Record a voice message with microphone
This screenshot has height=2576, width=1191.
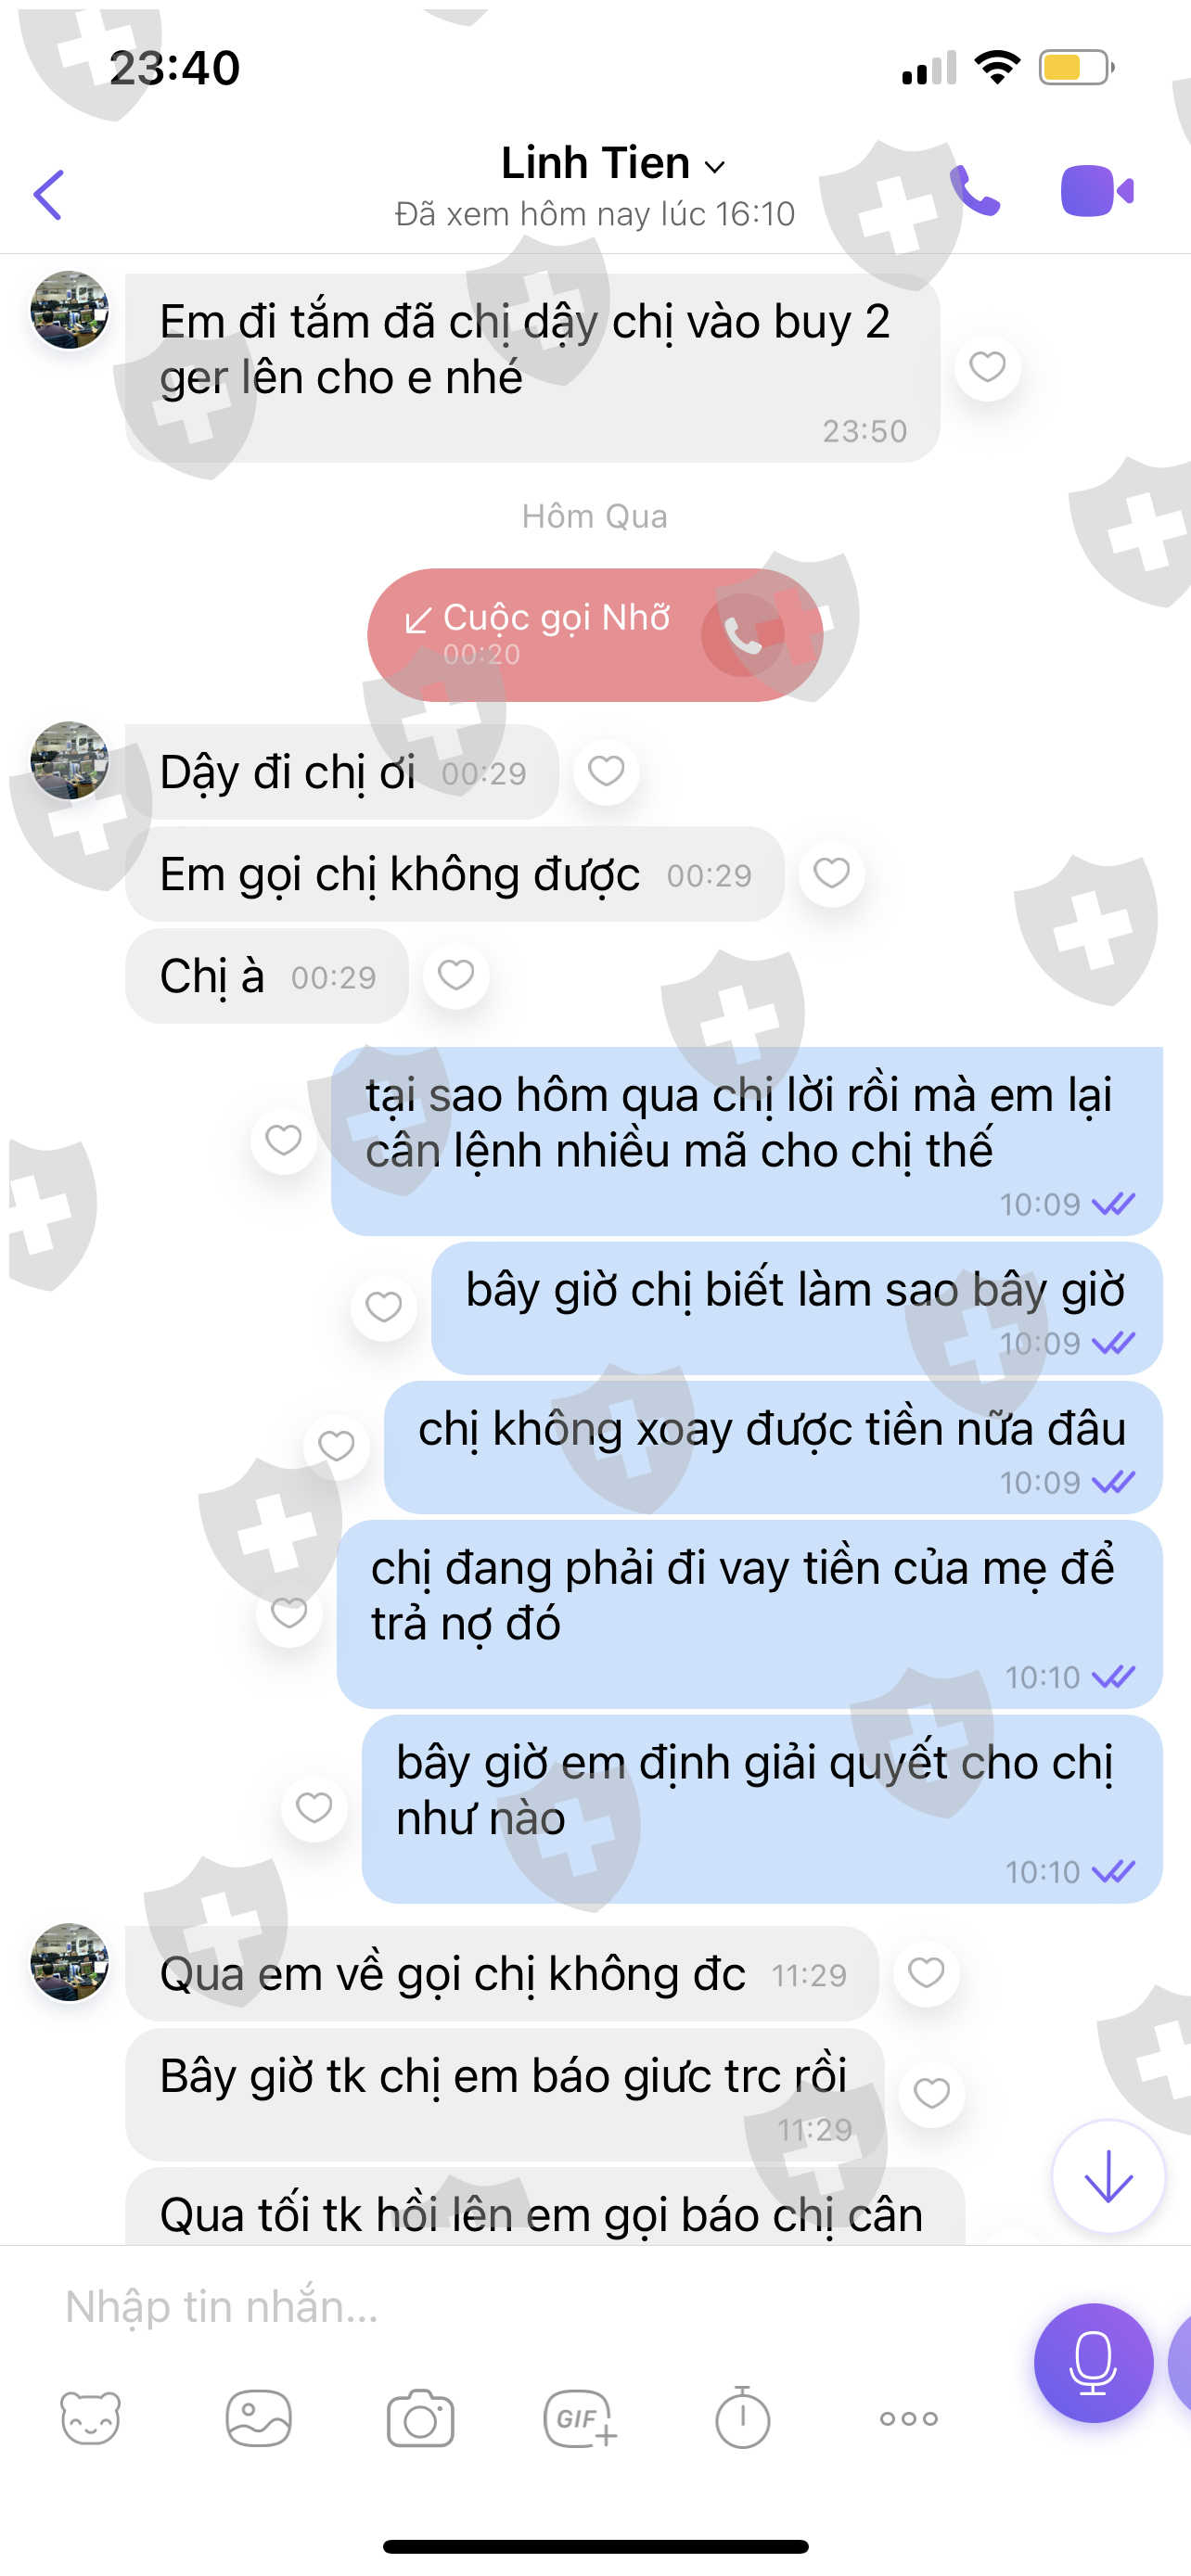point(1093,2362)
